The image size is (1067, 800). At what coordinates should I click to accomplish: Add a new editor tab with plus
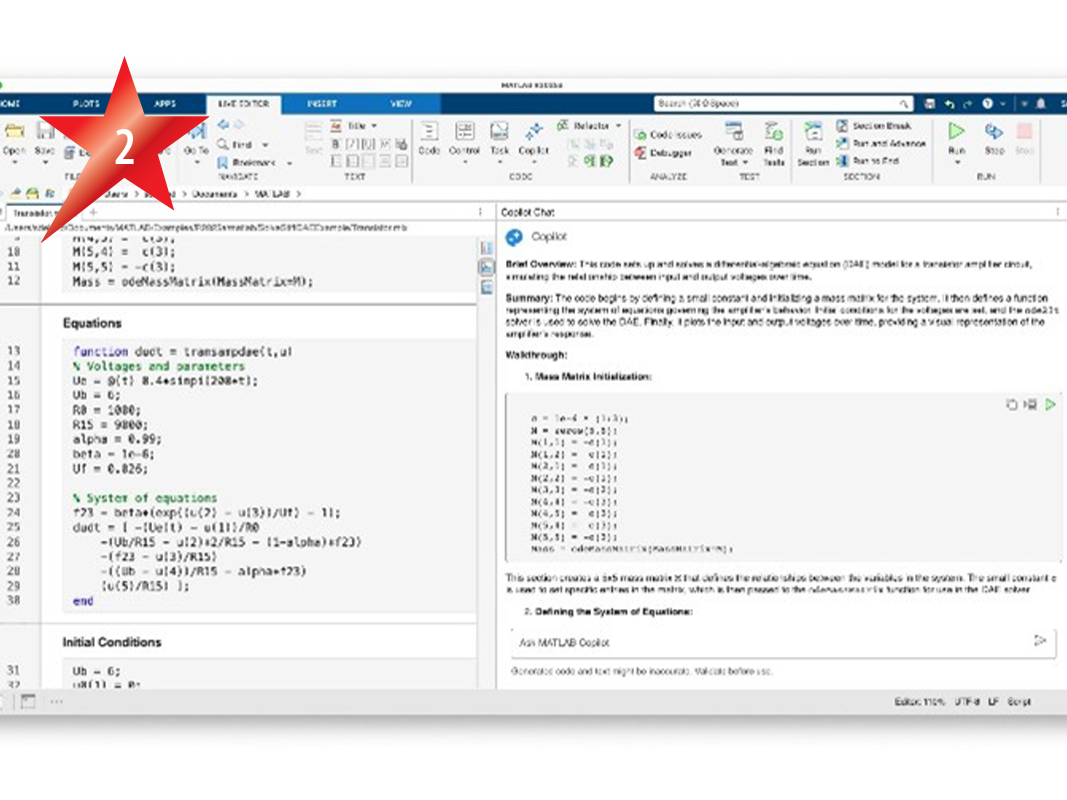[x=93, y=212]
